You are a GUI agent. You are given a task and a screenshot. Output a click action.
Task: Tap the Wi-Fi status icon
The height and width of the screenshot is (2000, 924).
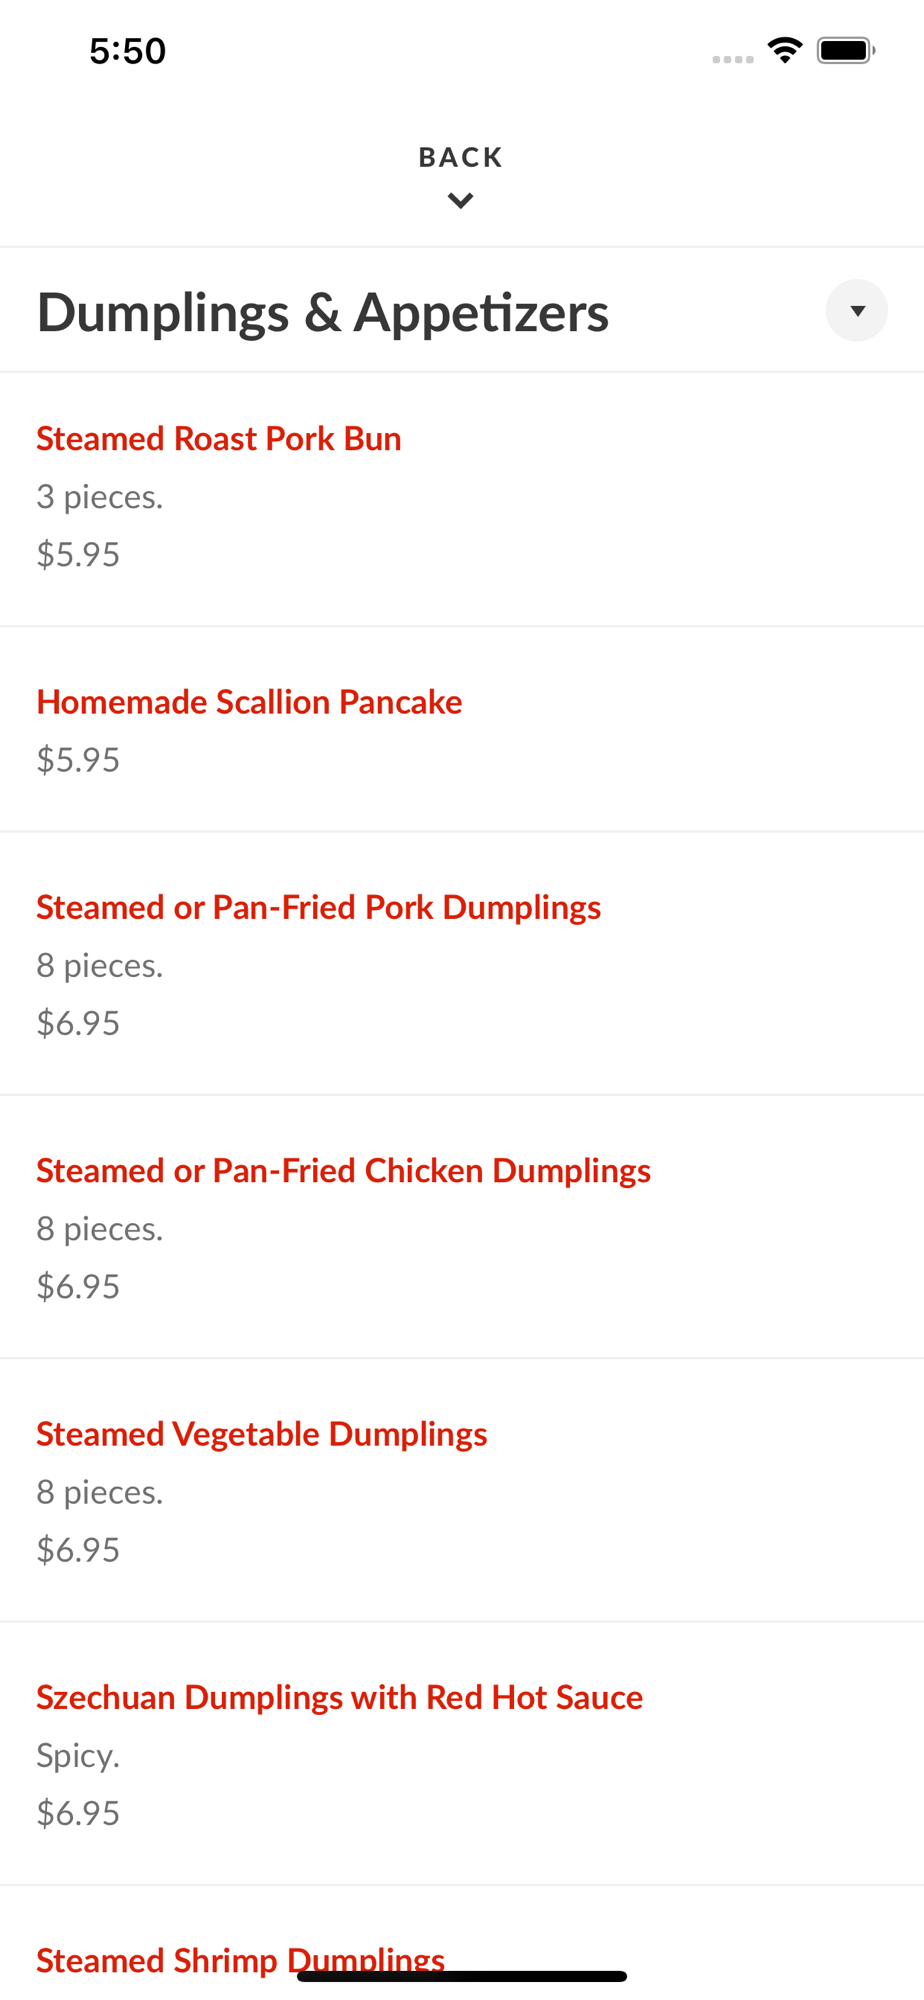point(785,50)
